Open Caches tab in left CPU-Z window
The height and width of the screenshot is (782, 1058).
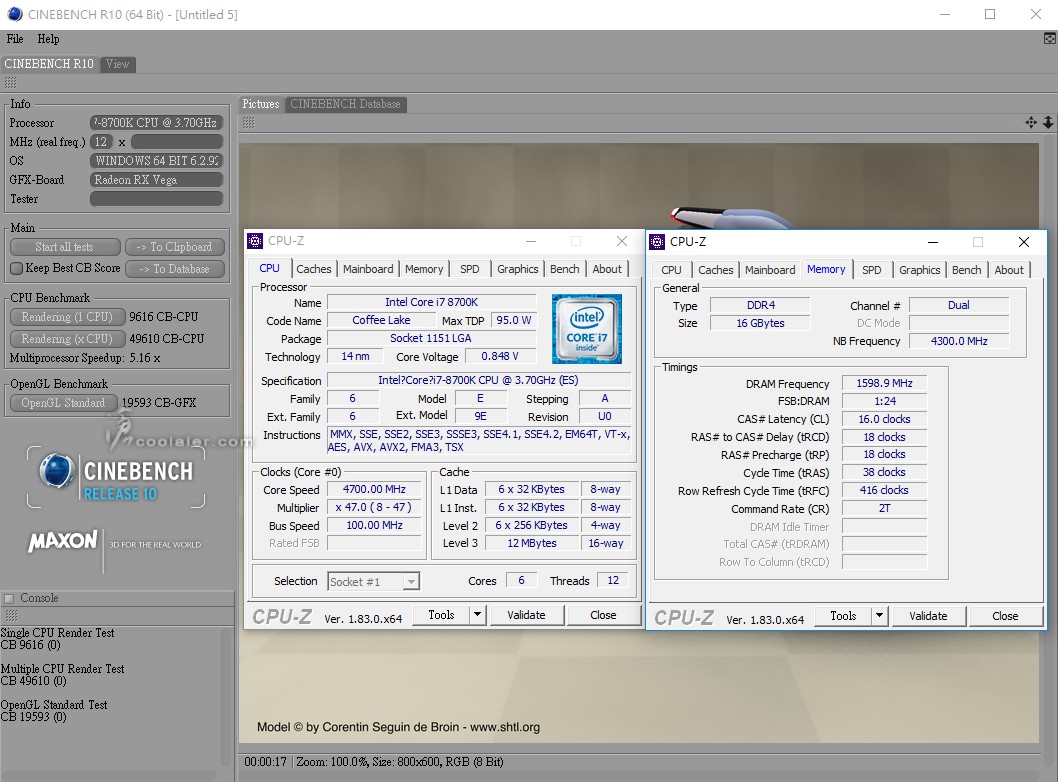coord(314,269)
